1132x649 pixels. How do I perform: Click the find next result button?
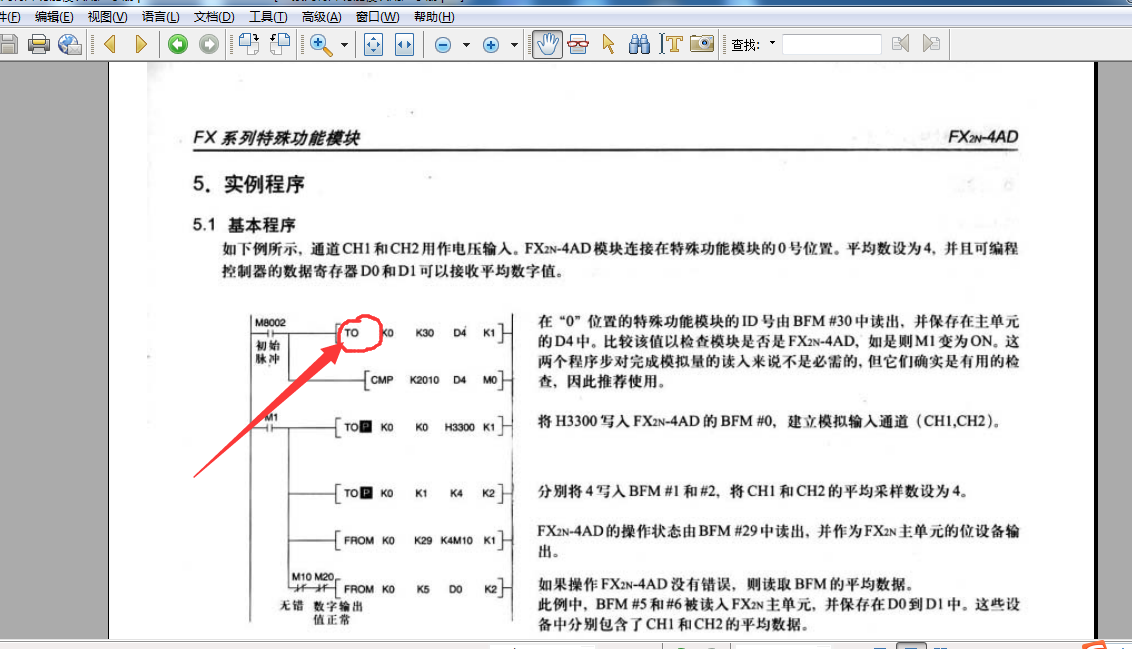pyautogui.click(x=931, y=44)
